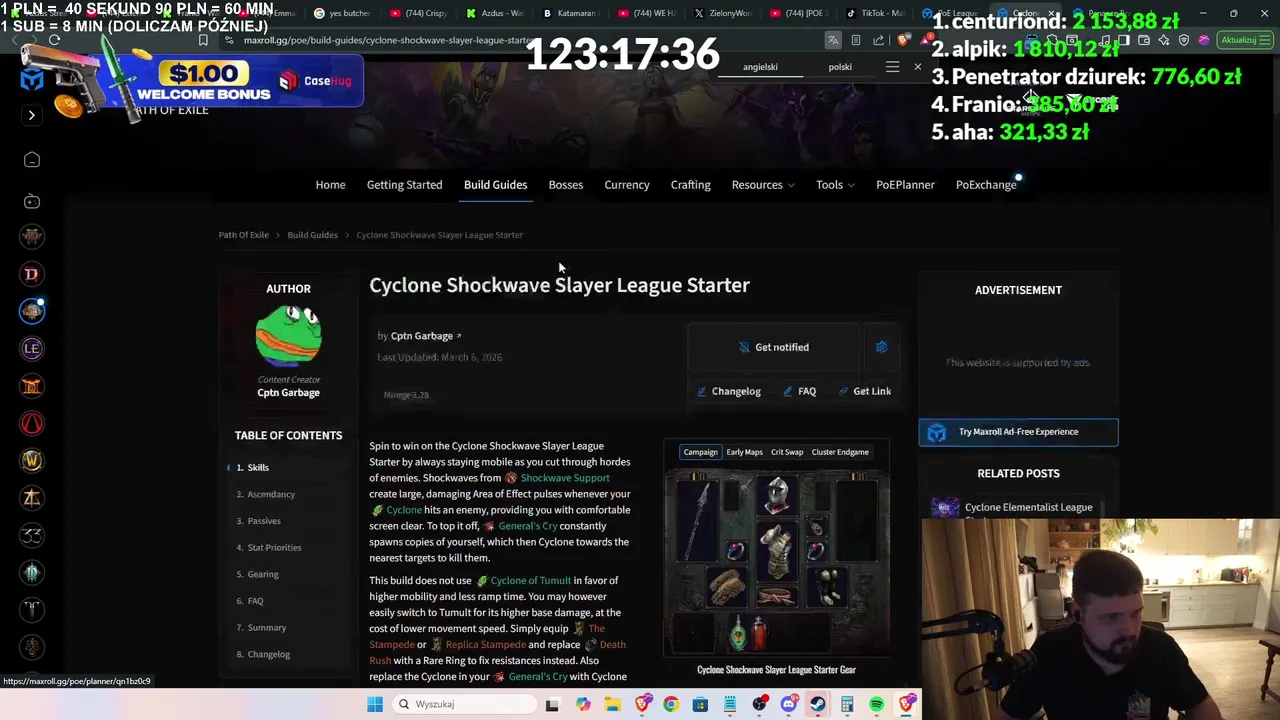Jump to Skills in table of contents
The image size is (1280, 720).
pos(258,467)
